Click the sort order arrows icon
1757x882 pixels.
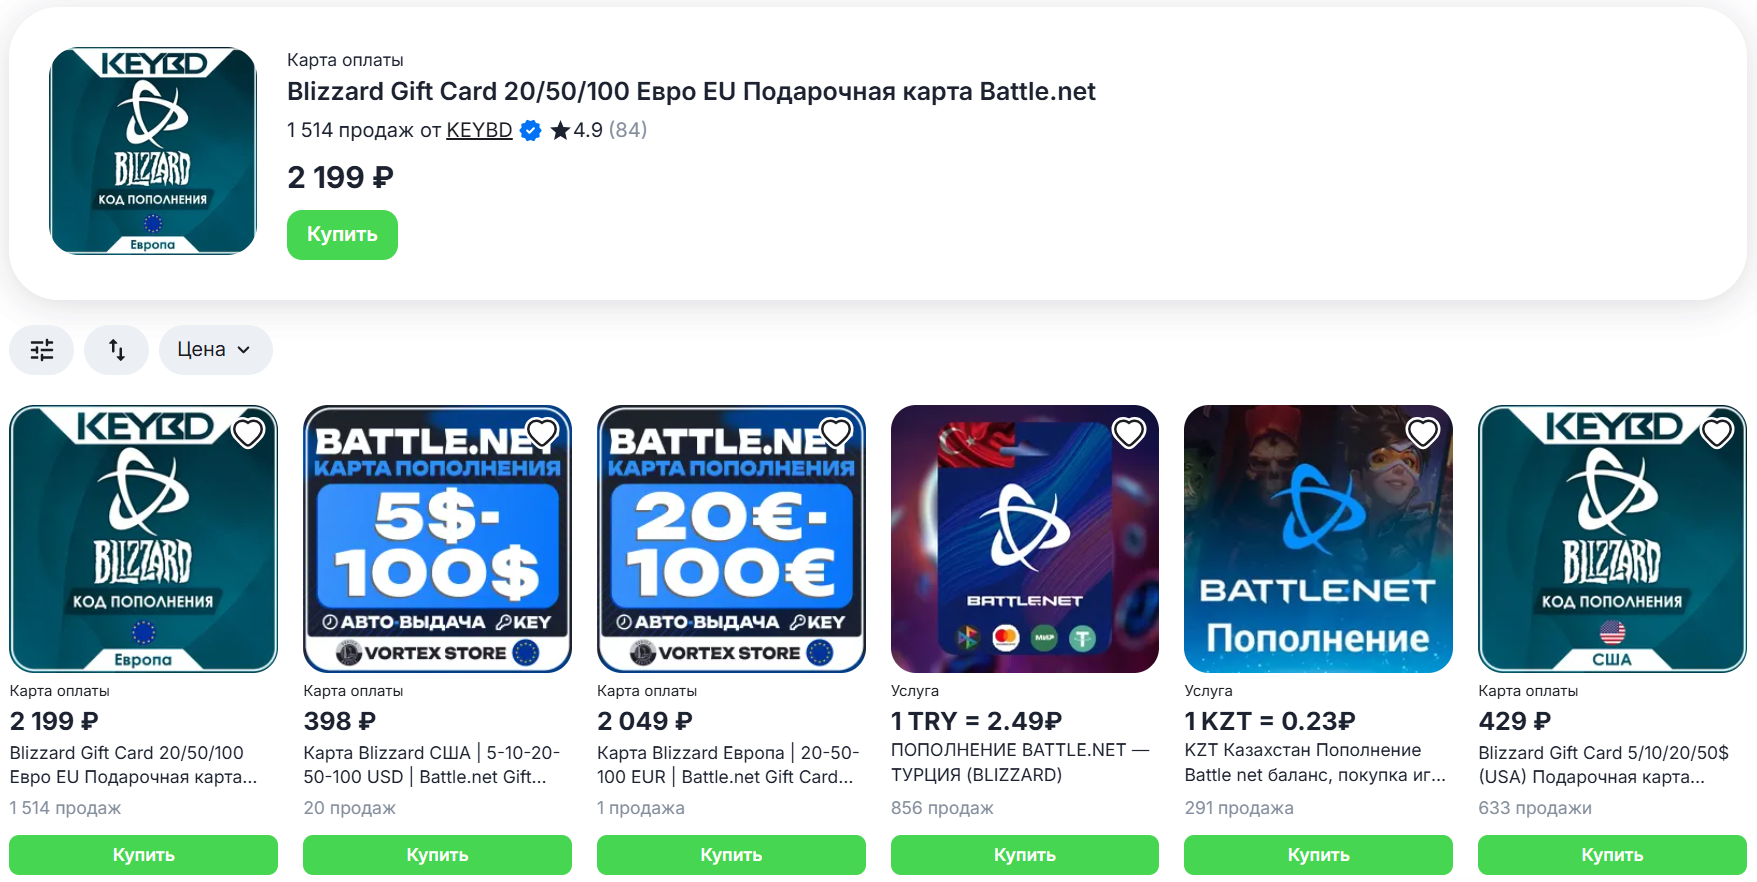(x=117, y=350)
